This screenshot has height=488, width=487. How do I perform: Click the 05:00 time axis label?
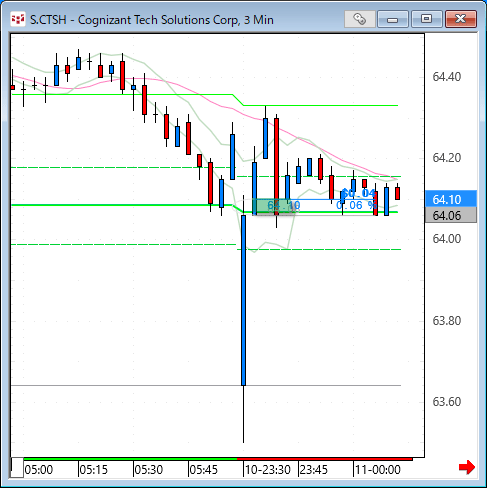39,470
